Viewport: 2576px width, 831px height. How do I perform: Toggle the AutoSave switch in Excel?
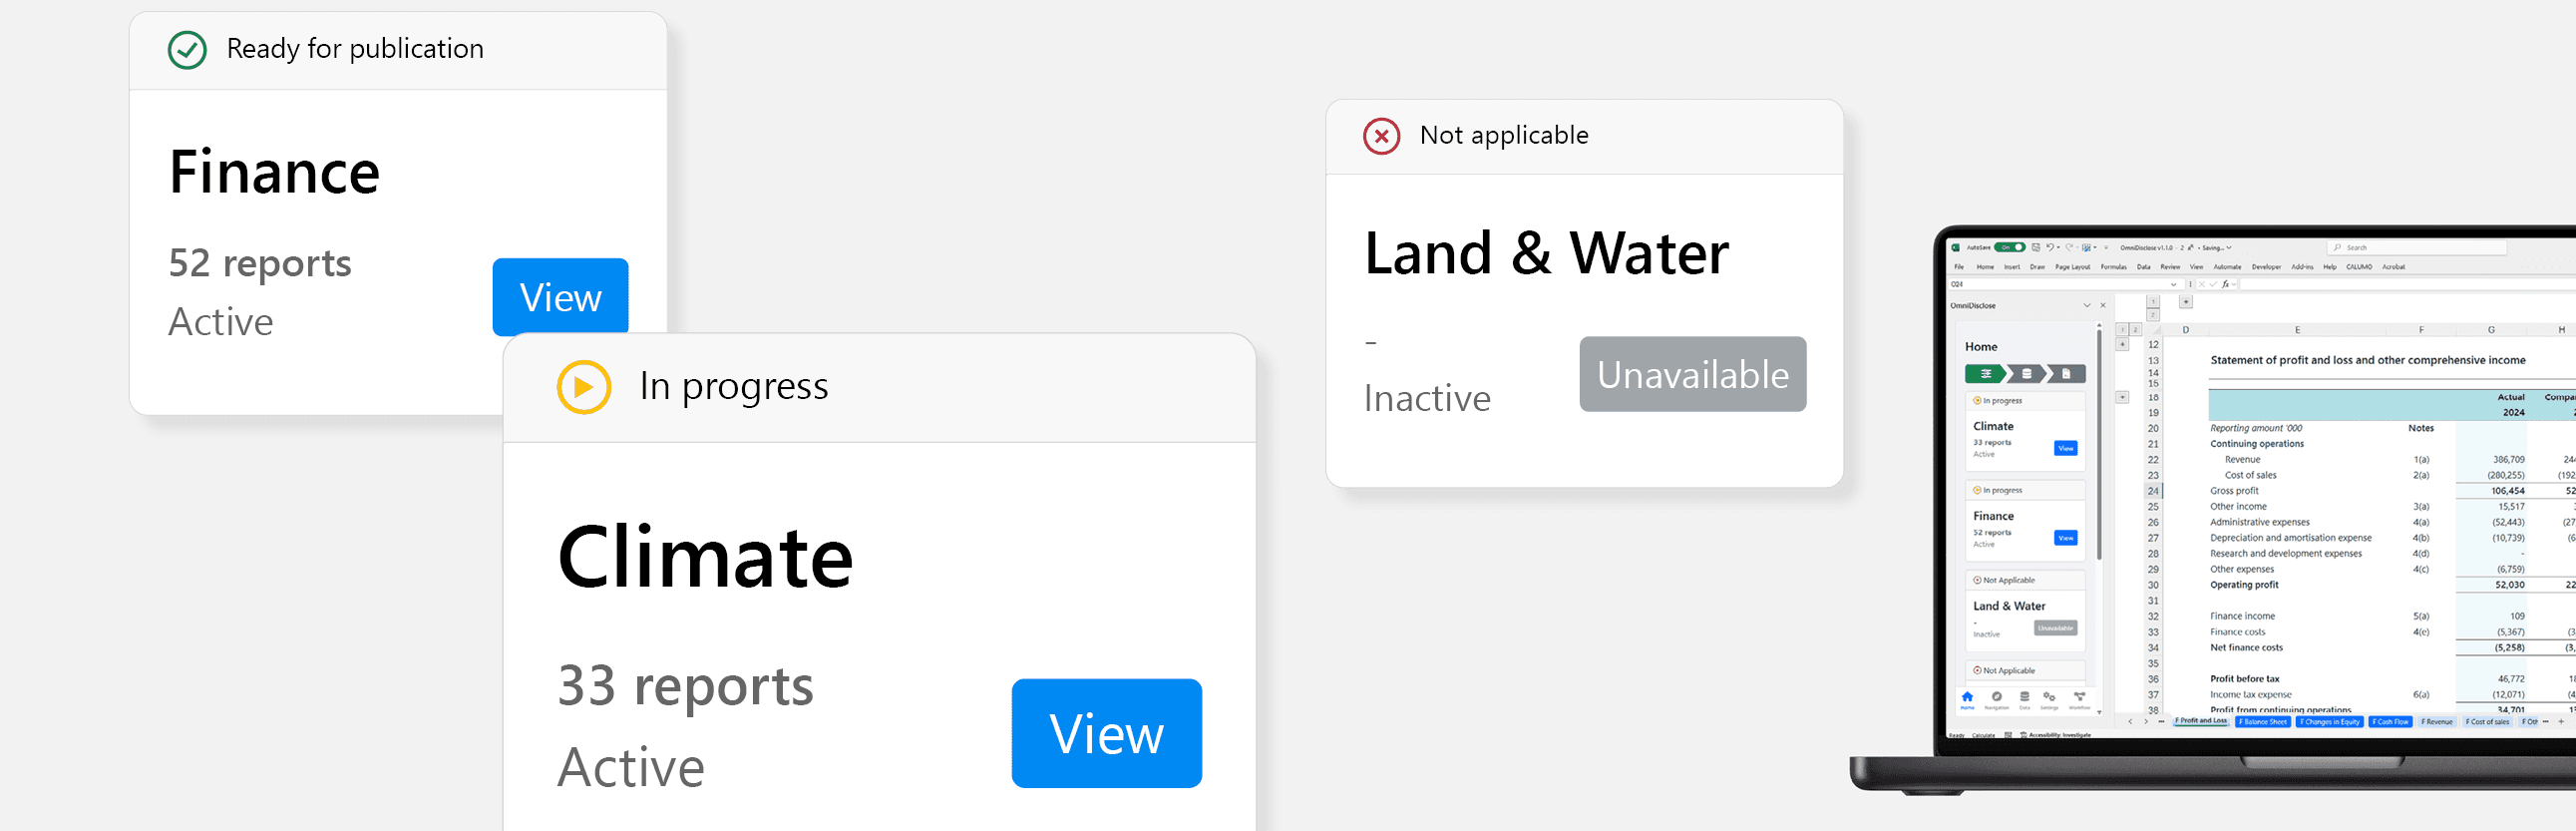pyautogui.click(x=2010, y=248)
